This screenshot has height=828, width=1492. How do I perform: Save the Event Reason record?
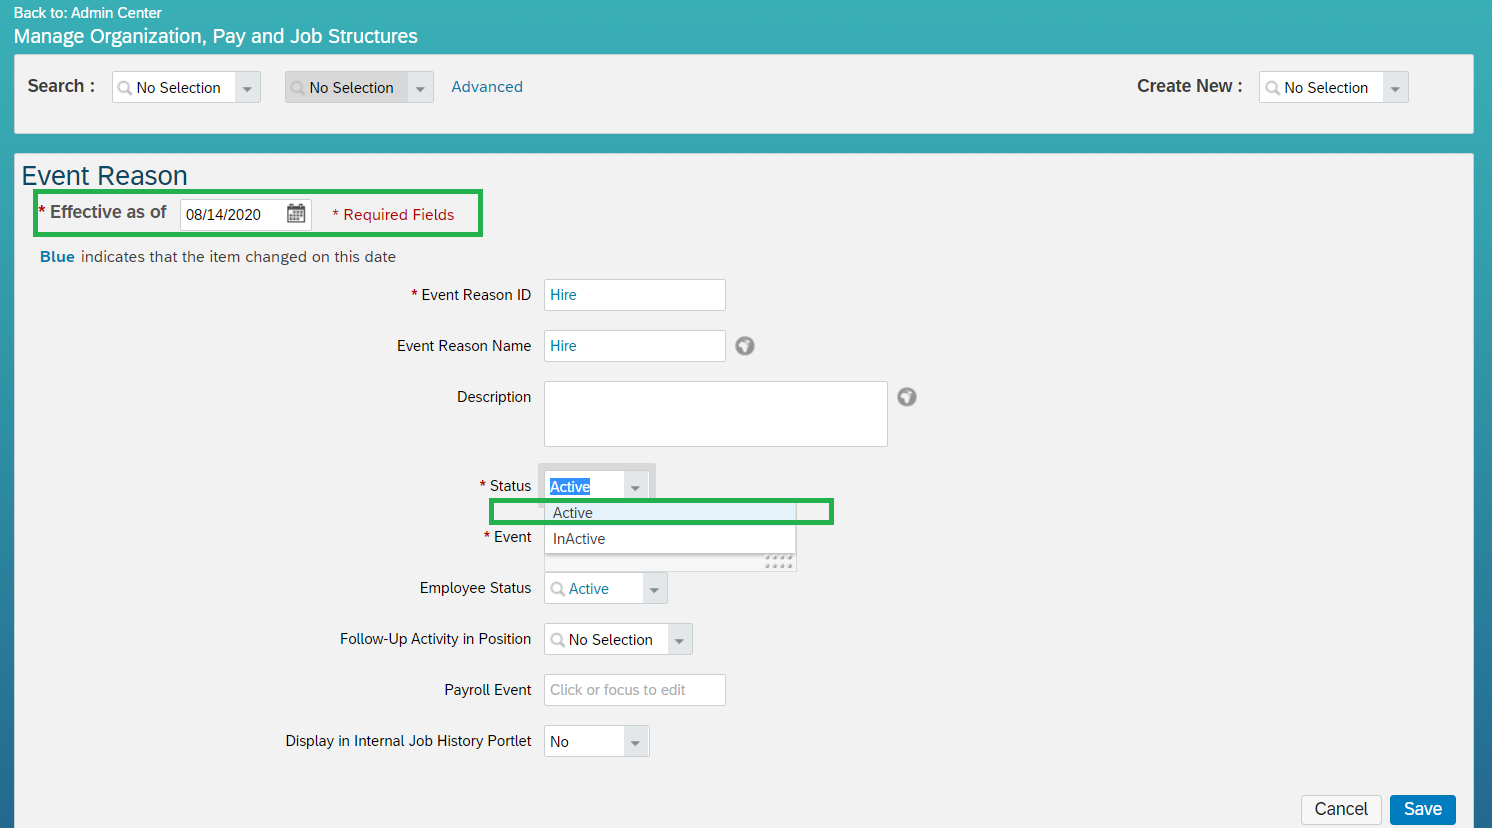coord(1422,809)
